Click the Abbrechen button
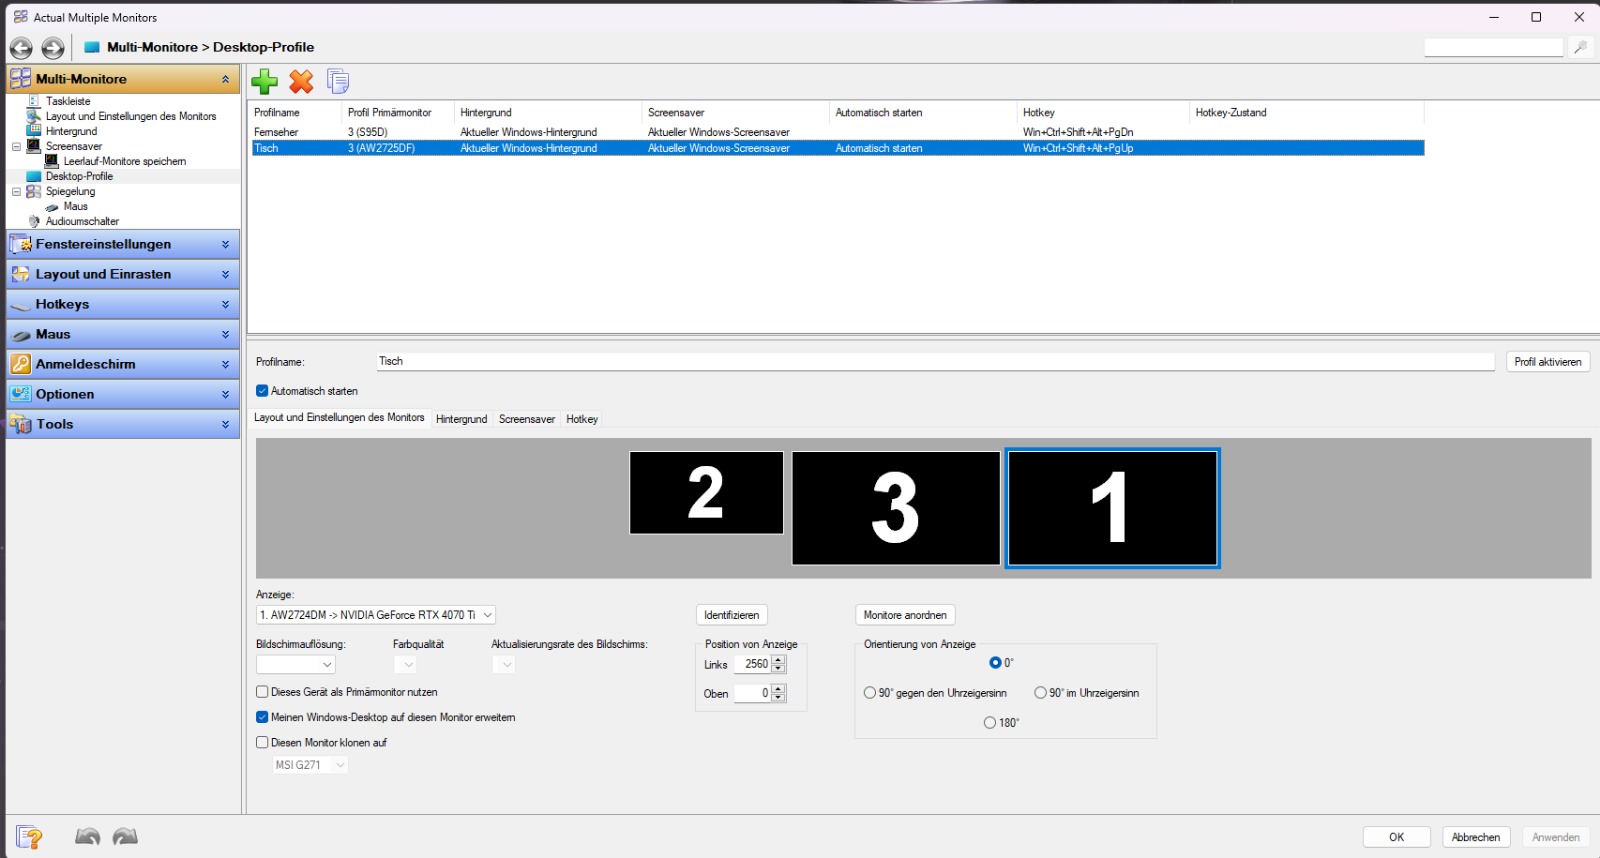Image resolution: width=1600 pixels, height=858 pixels. [1476, 837]
